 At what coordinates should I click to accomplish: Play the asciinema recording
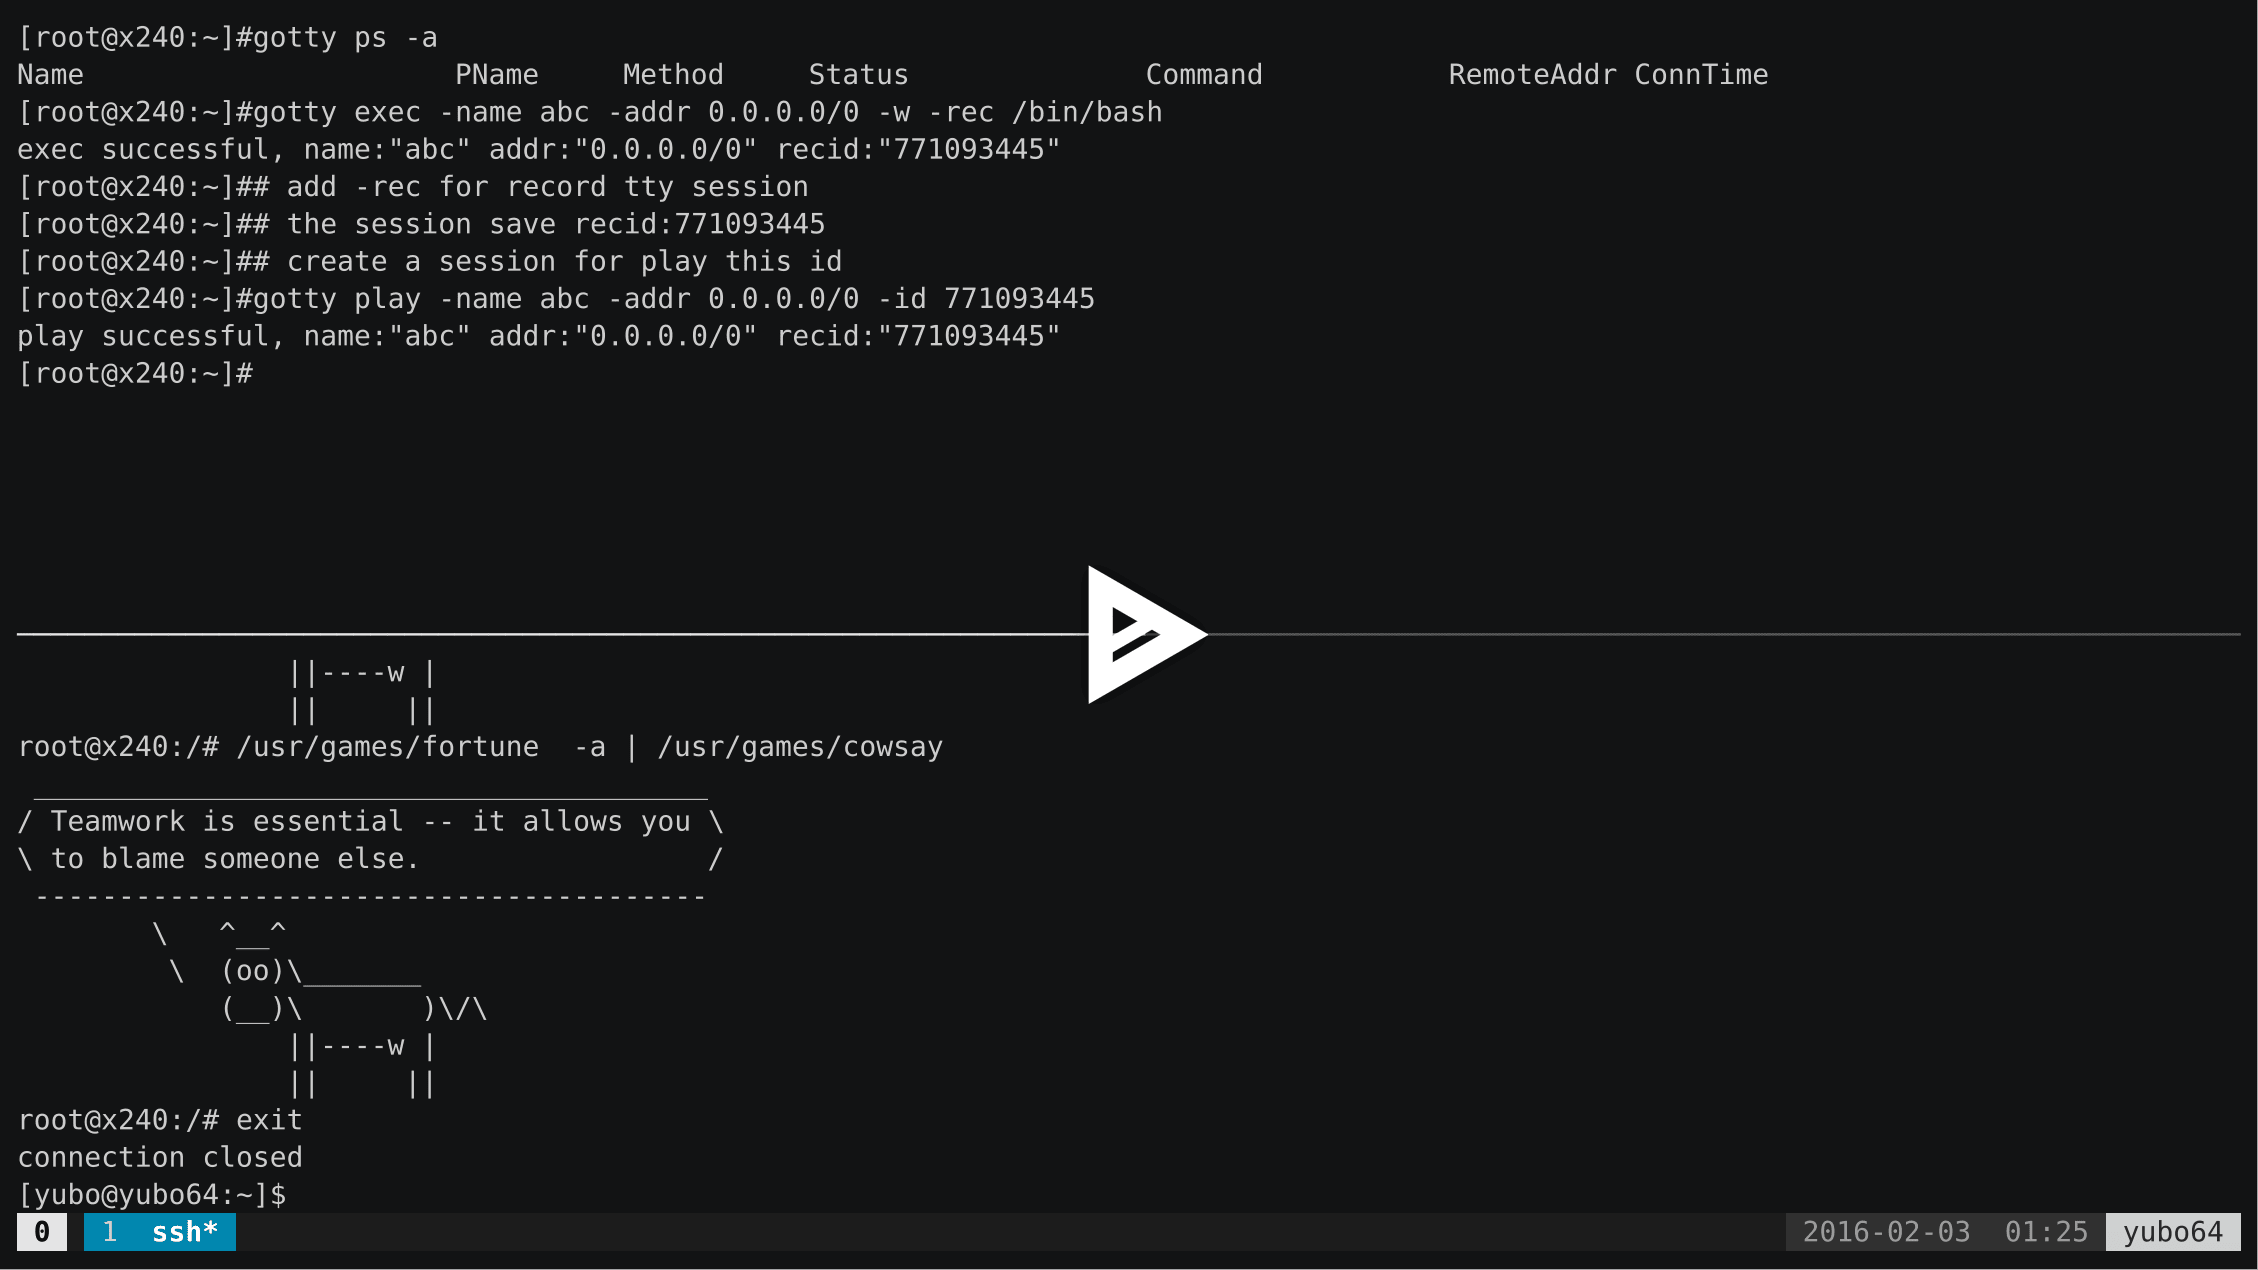pos(1146,634)
